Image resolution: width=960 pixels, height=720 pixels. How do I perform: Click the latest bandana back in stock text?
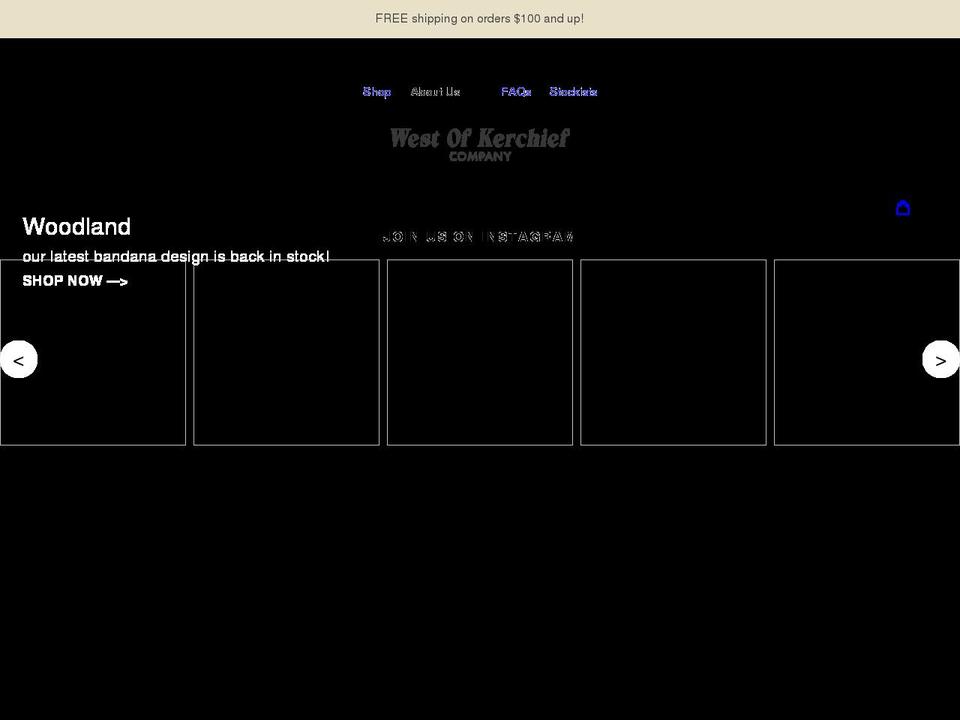coord(176,256)
